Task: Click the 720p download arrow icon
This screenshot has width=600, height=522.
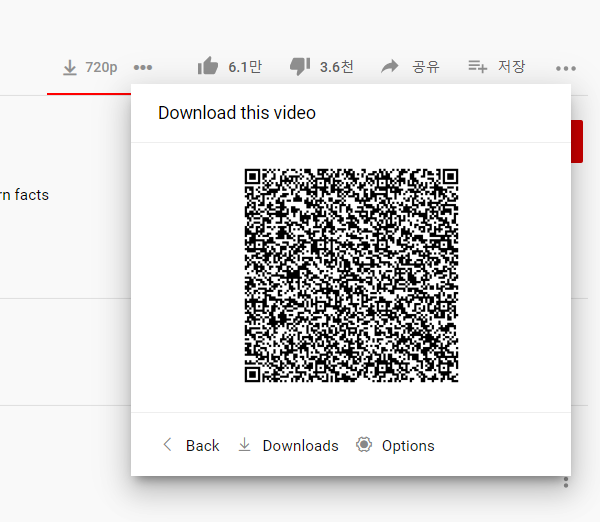Action: (70, 68)
